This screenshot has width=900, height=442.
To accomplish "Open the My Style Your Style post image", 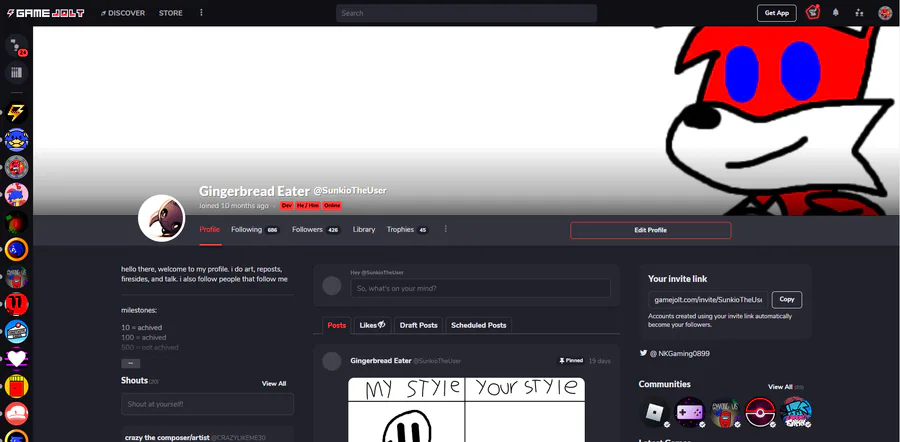I will 467,409.
